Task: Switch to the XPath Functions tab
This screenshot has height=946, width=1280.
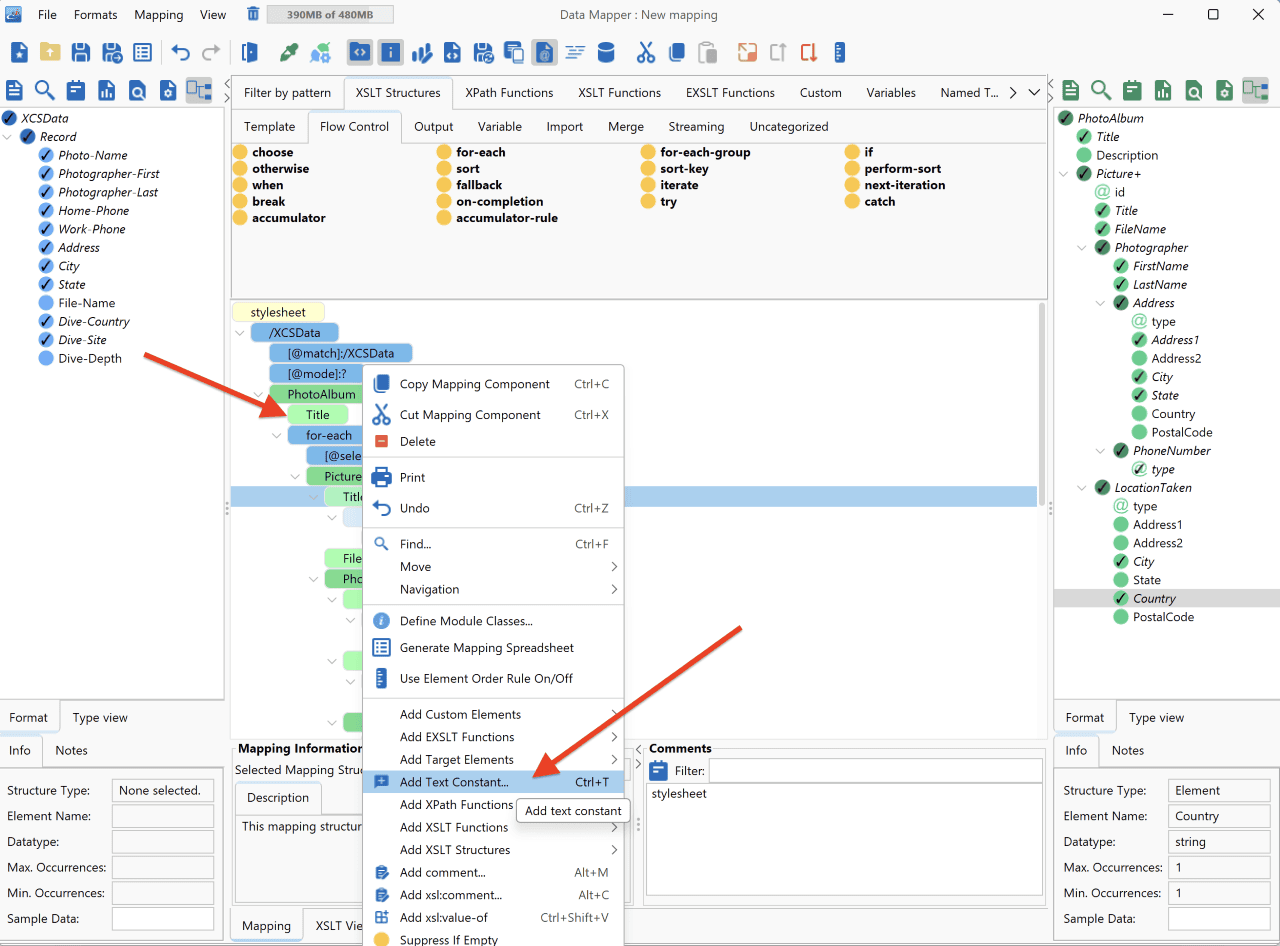Action: [x=509, y=93]
